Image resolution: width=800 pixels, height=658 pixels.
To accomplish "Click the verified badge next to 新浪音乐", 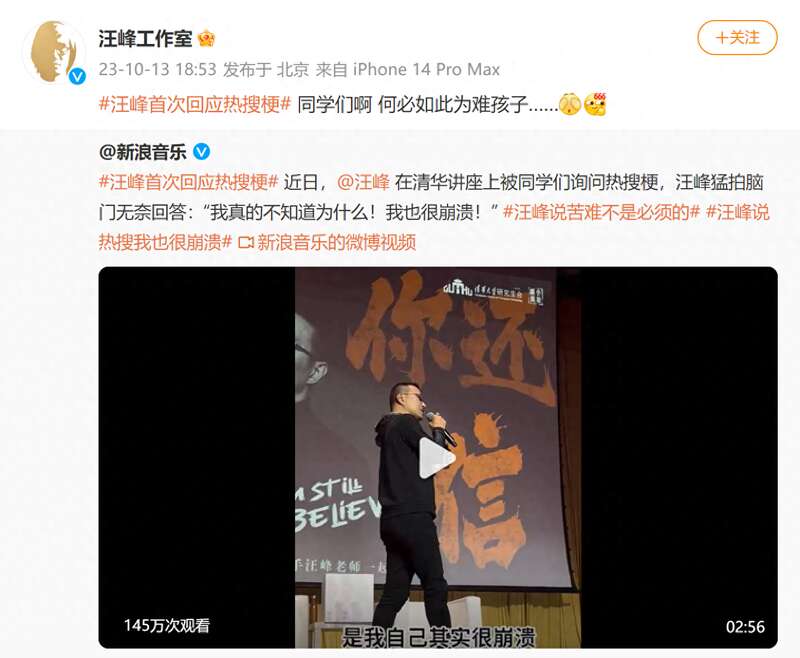I will 202,151.
